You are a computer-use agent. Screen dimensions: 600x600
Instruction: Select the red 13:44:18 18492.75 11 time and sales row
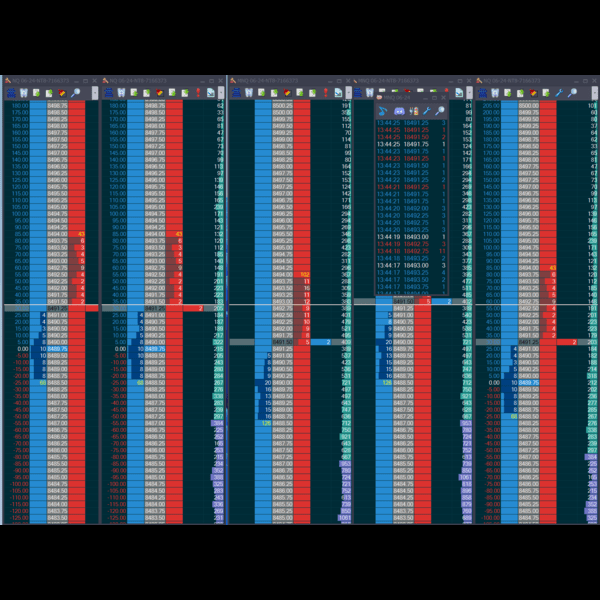411,251
